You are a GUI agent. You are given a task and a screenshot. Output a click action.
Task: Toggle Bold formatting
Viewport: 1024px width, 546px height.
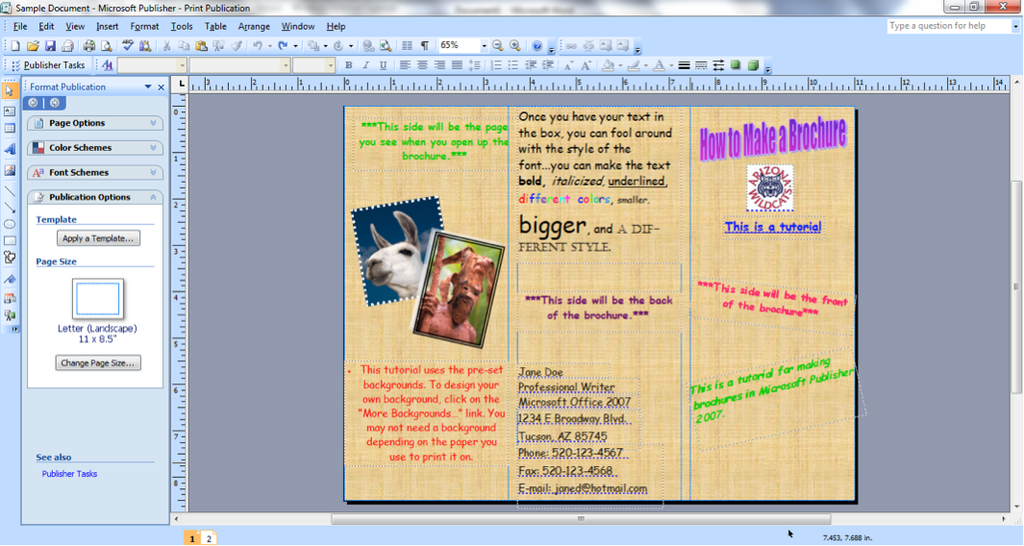(349, 66)
